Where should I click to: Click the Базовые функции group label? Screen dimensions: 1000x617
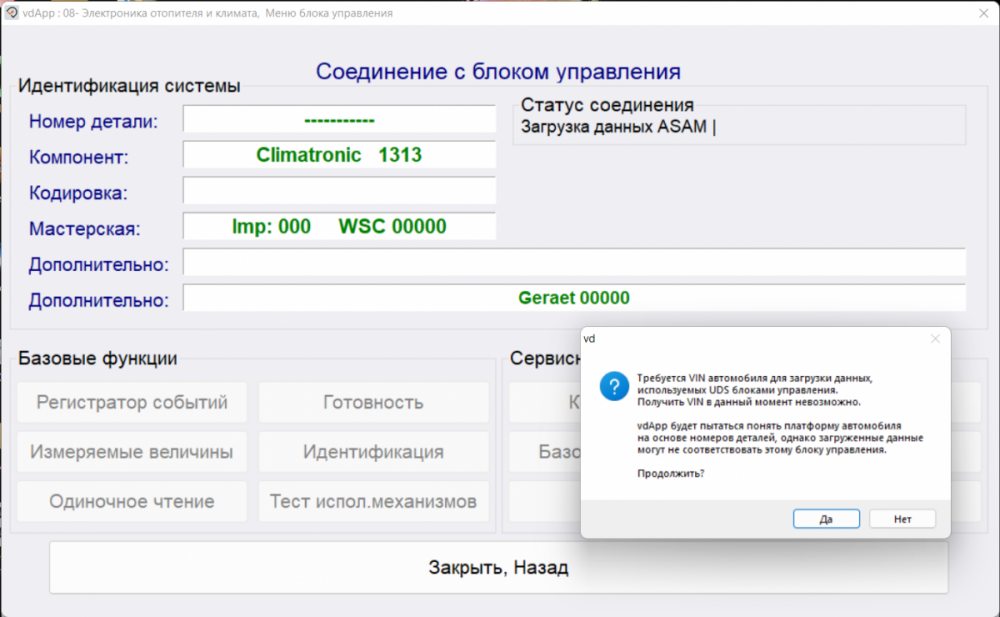click(x=98, y=358)
